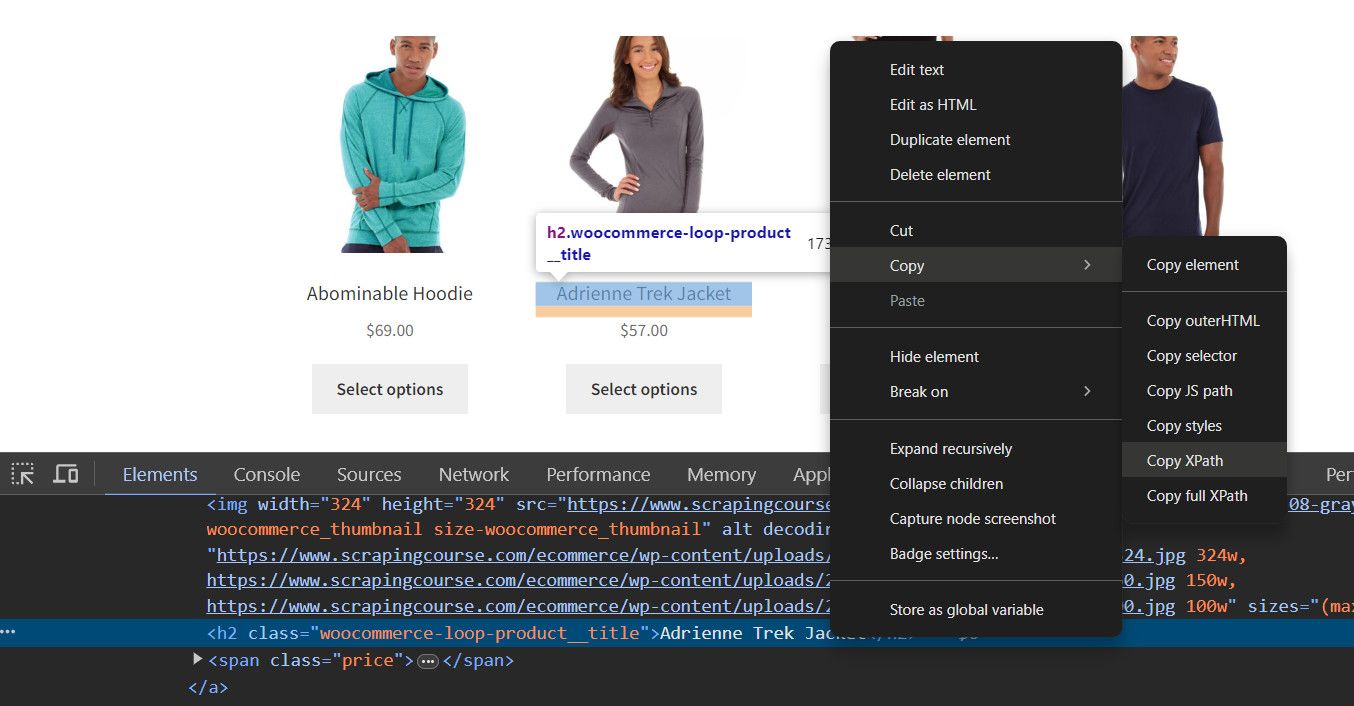Click the ellipsis badge inside span price
Image resolution: width=1354 pixels, height=706 pixels.
[428, 662]
